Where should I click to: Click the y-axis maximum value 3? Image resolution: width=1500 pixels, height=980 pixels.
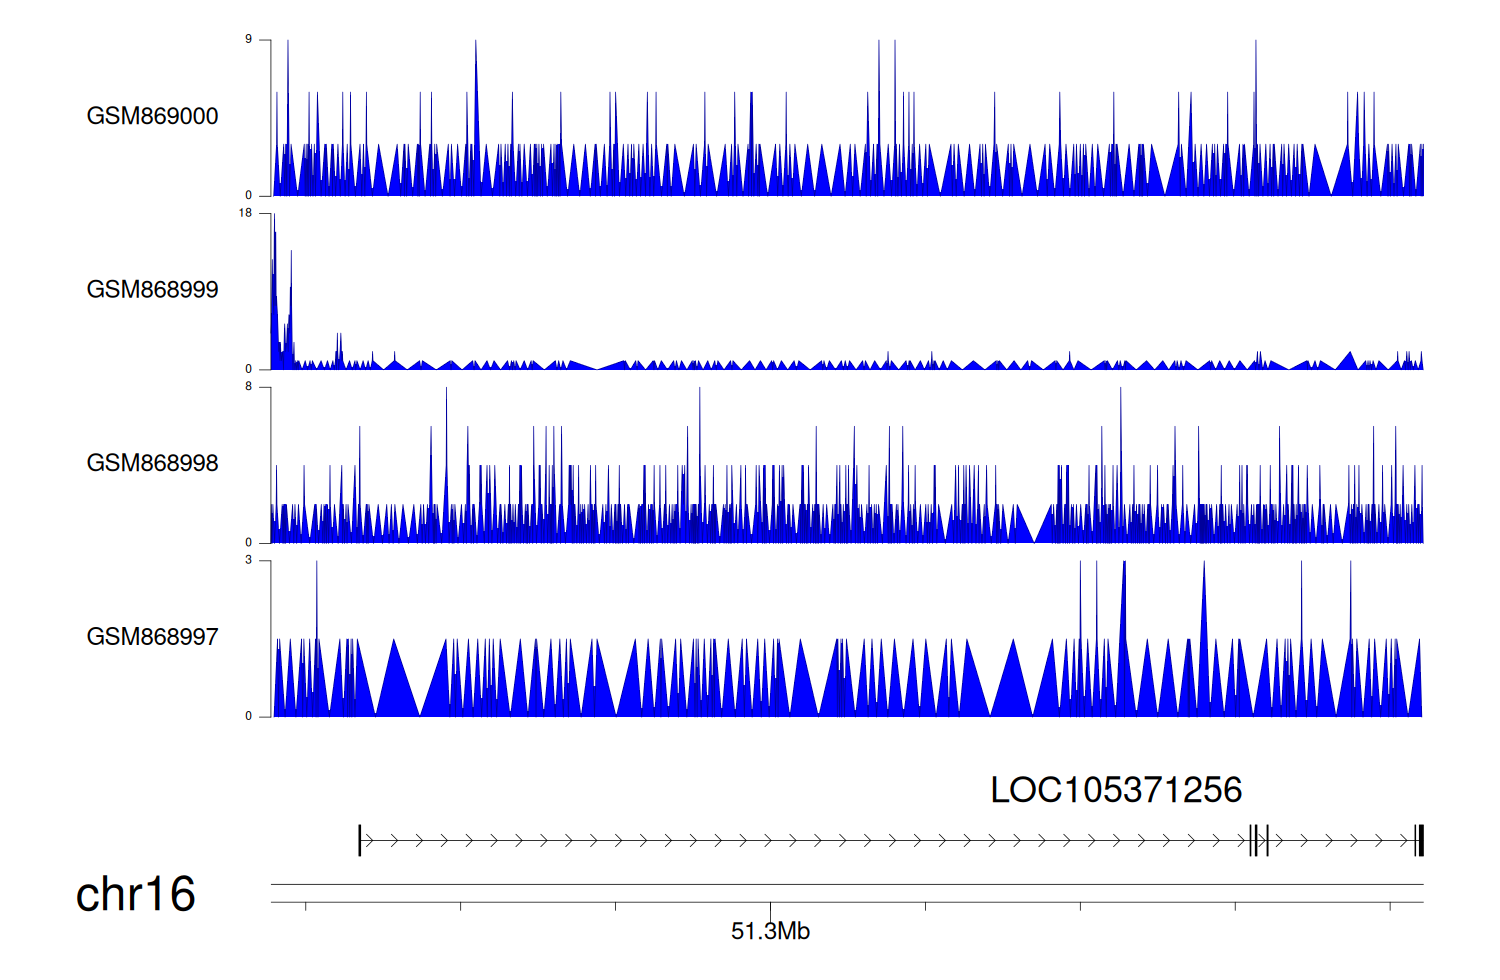tap(248, 560)
